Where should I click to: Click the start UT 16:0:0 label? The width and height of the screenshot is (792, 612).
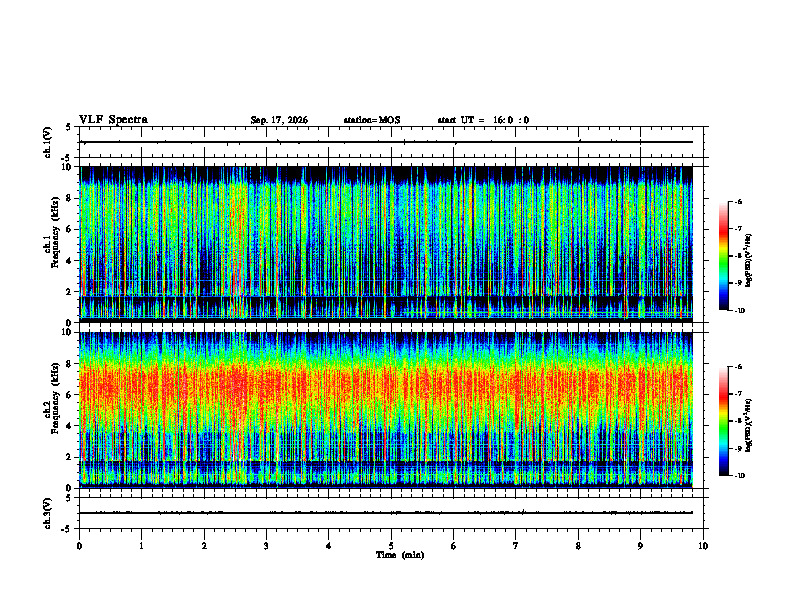point(483,120)
